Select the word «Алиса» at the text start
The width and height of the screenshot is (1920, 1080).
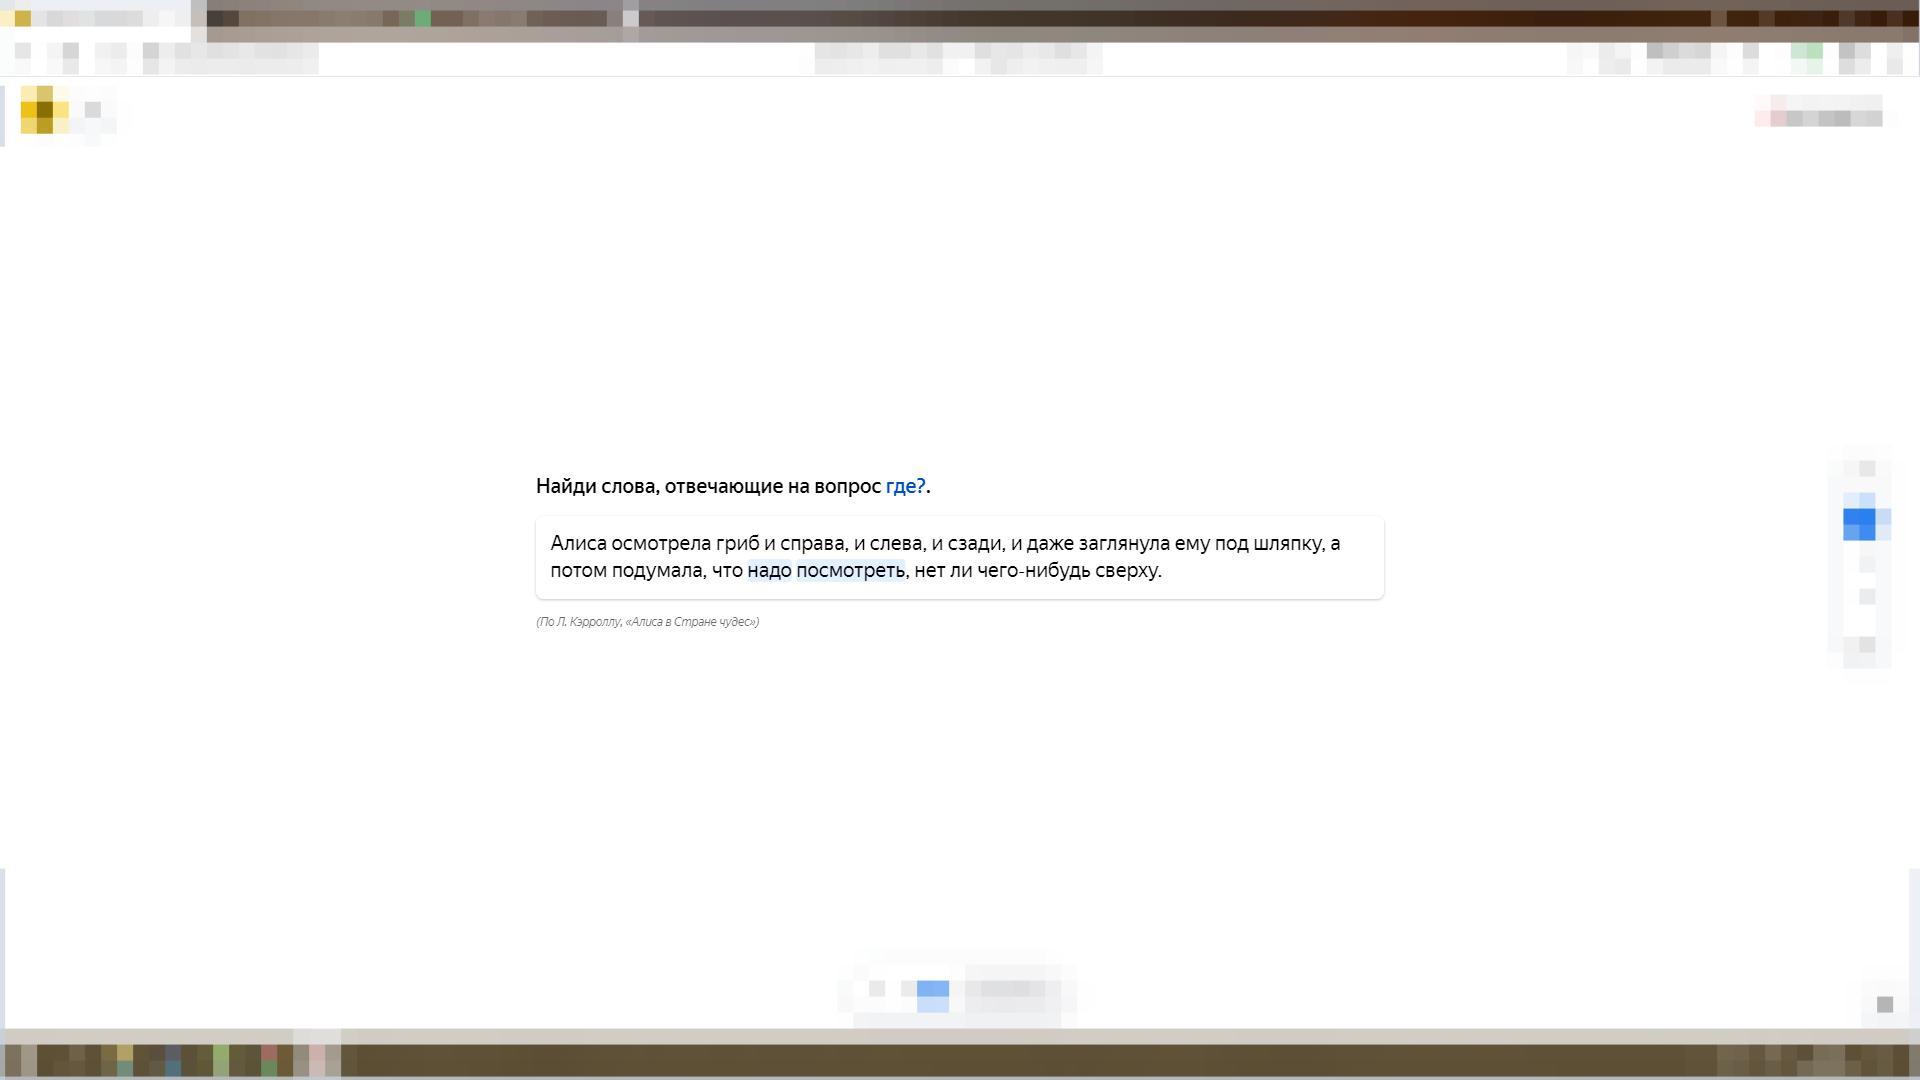(578, 544)
